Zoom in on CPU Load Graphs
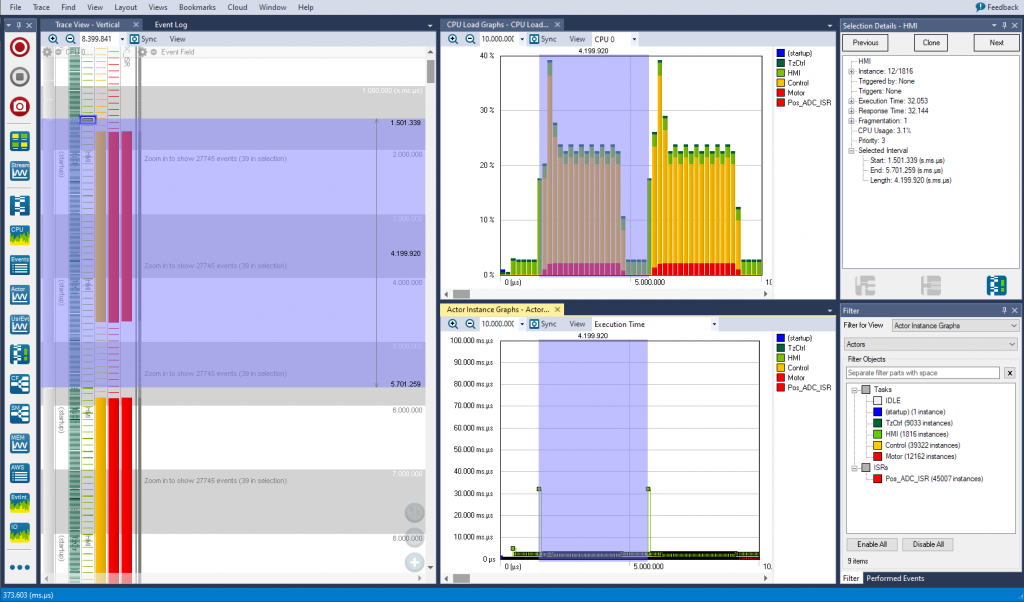This screenshot has width=1024, height=602. pyautogui.click(x=453, y=39)
